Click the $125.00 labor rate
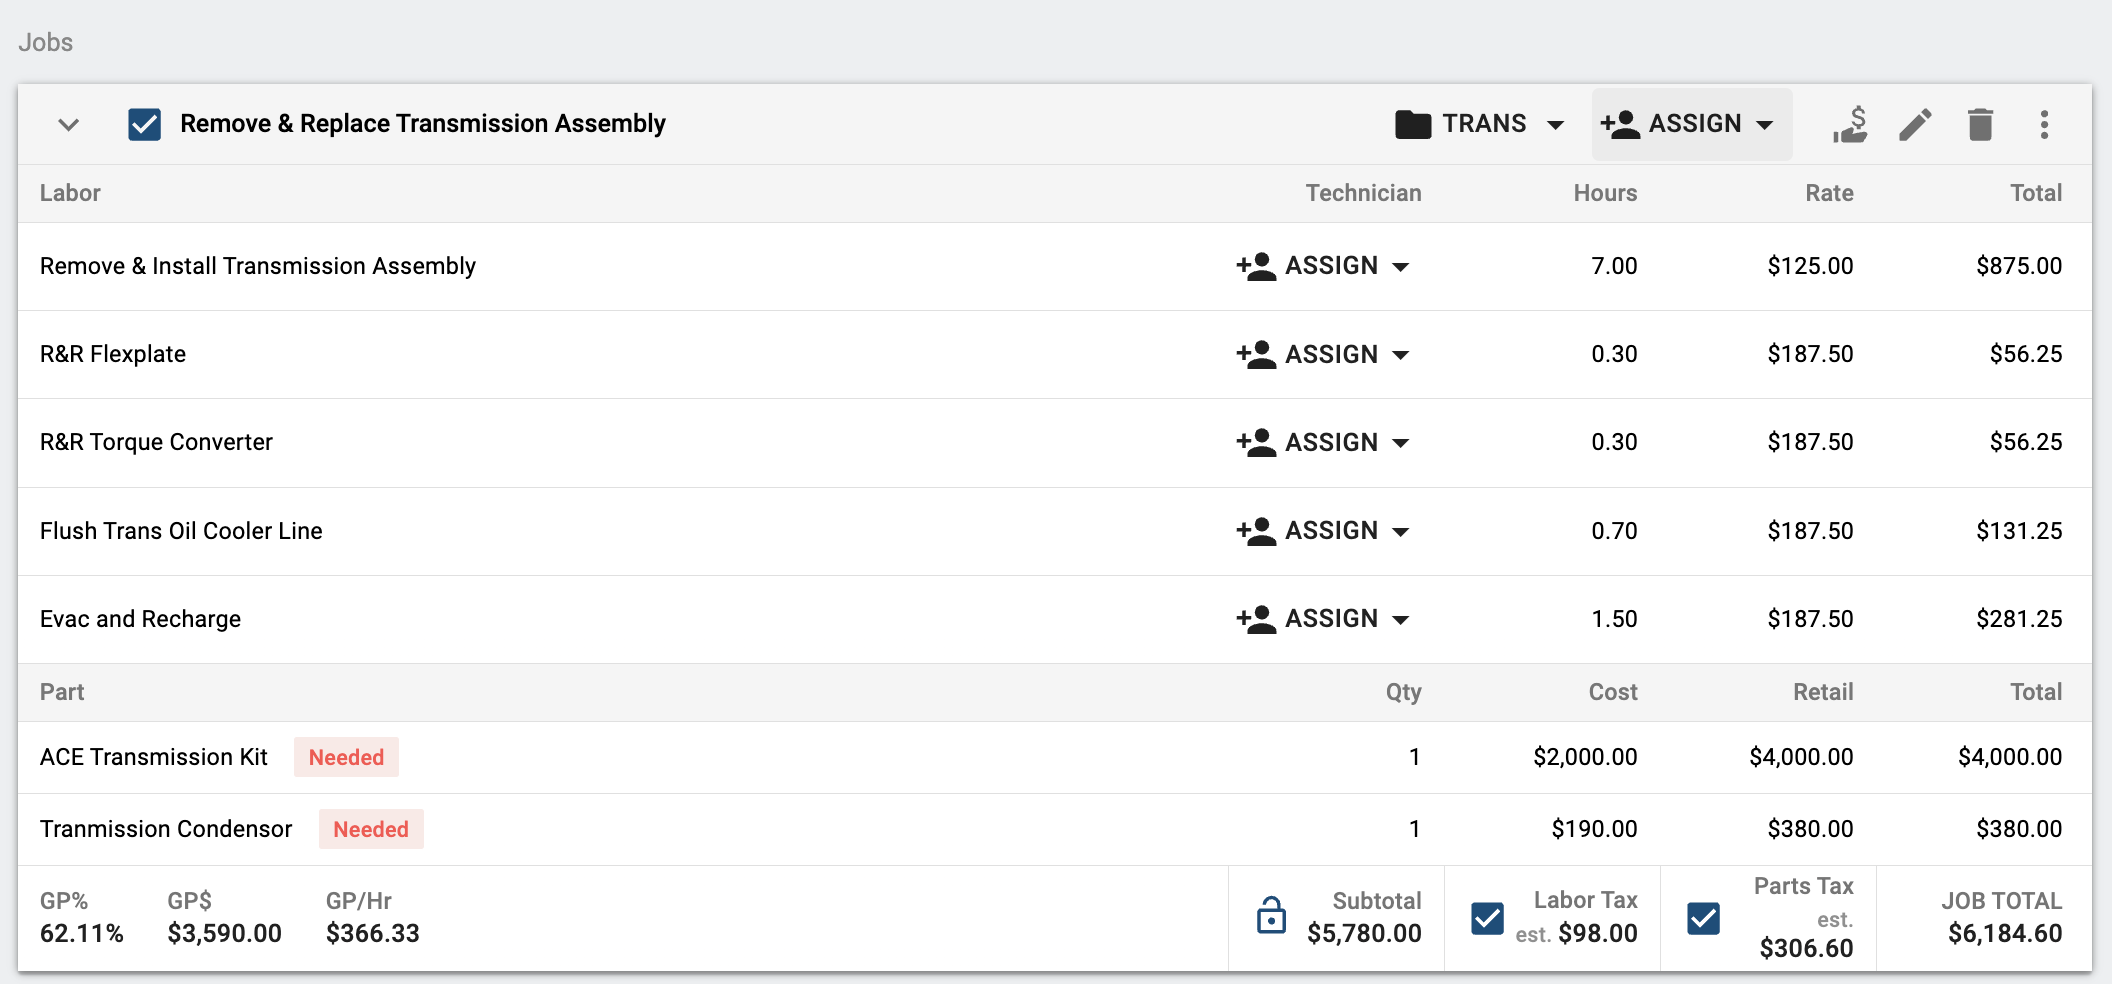Image resolution: width=2112 pixels, height=984 pixels. pos(1810,266)
